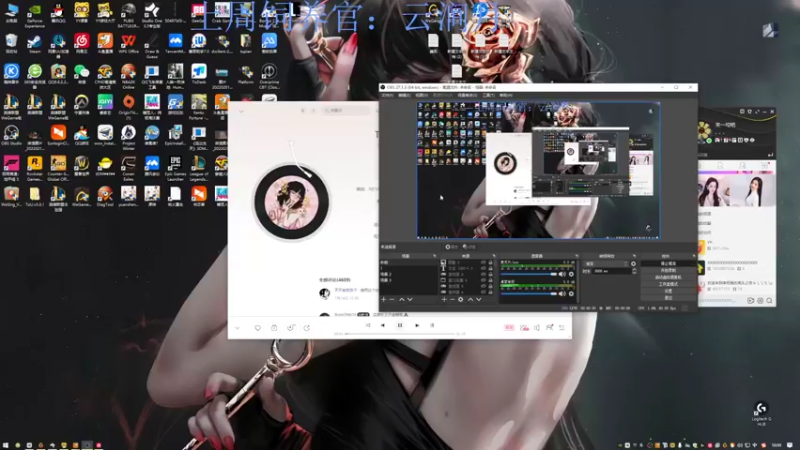Click the stop streaming button in OBS controls
800x450 pixels.
tap(668, 264)
